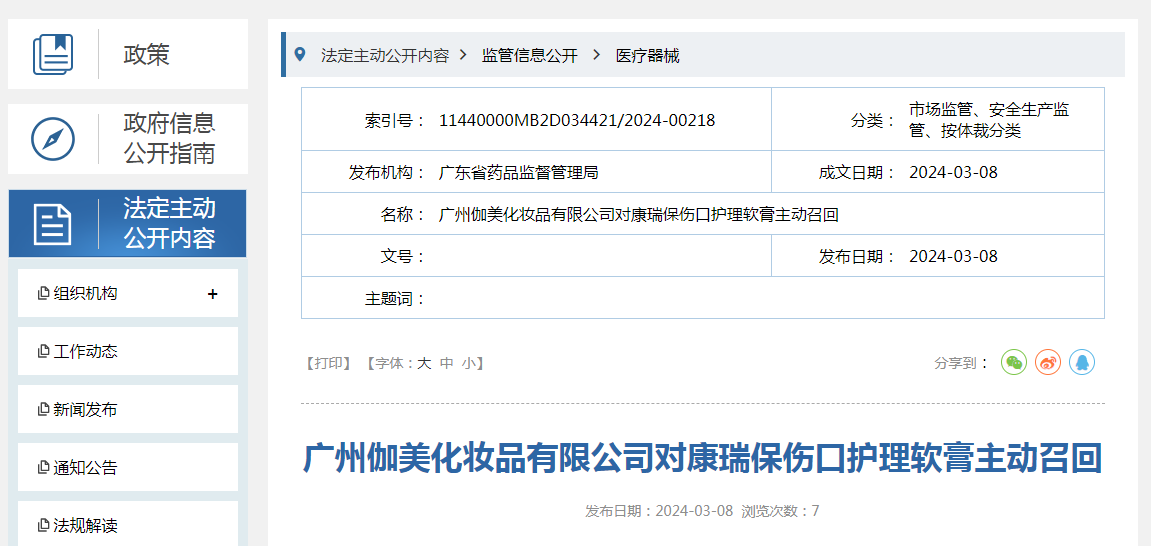Go to 监管信息公开 in breadcrumb

coord(530,56)
